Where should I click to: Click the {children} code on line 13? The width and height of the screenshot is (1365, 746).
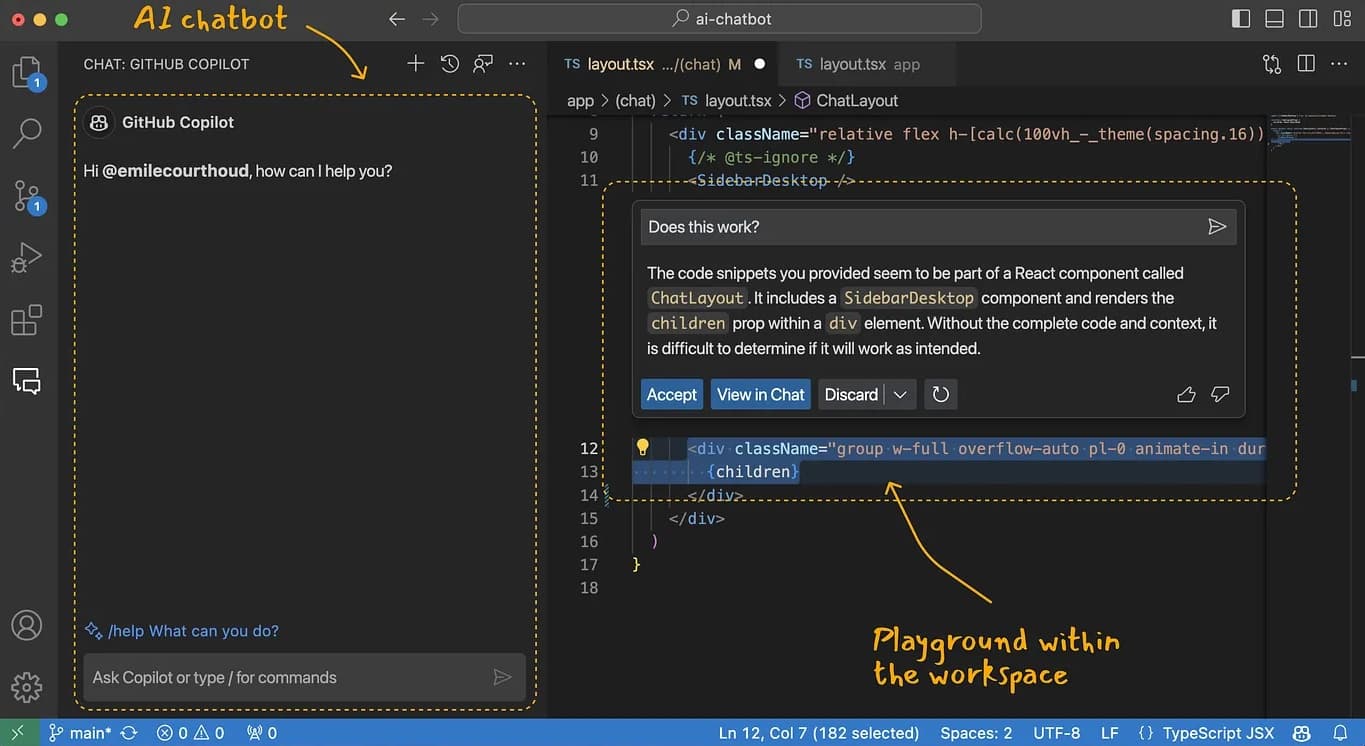click(x=752, y=471)
